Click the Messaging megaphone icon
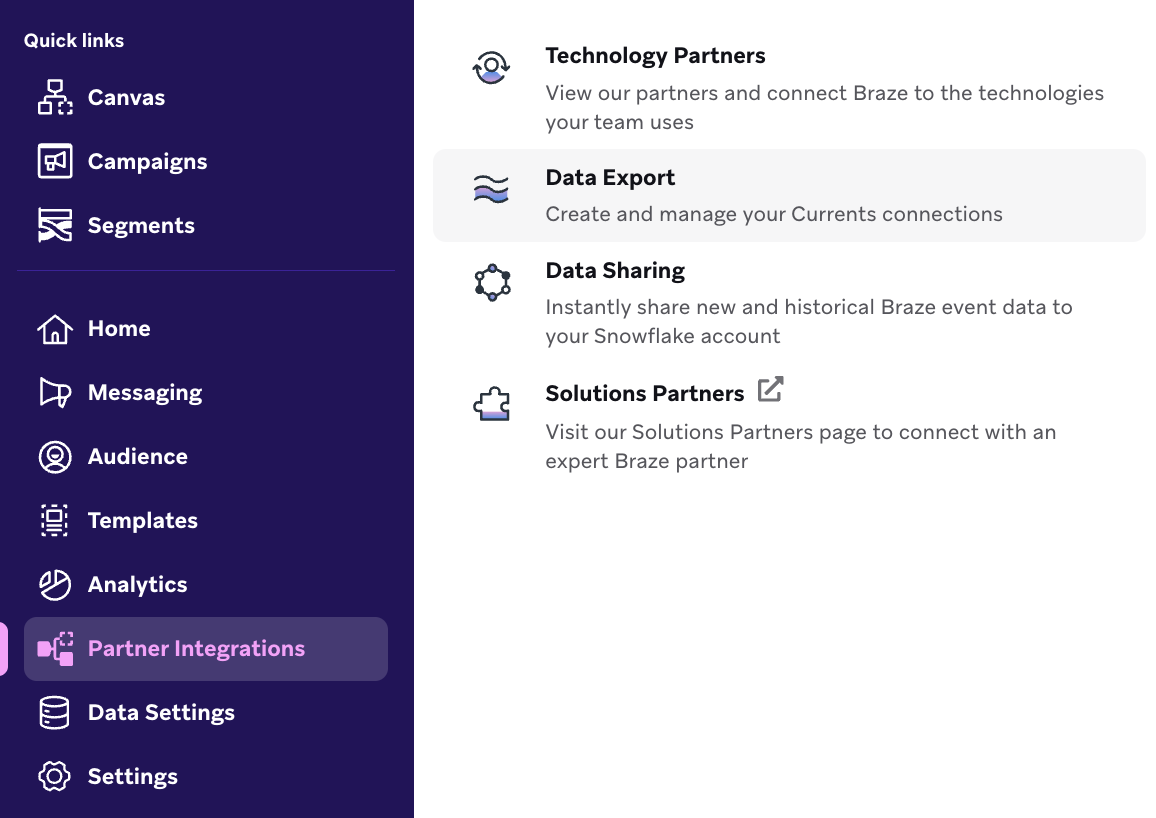This screenshot has height=818, width=1156. click(x=55, y=393)
